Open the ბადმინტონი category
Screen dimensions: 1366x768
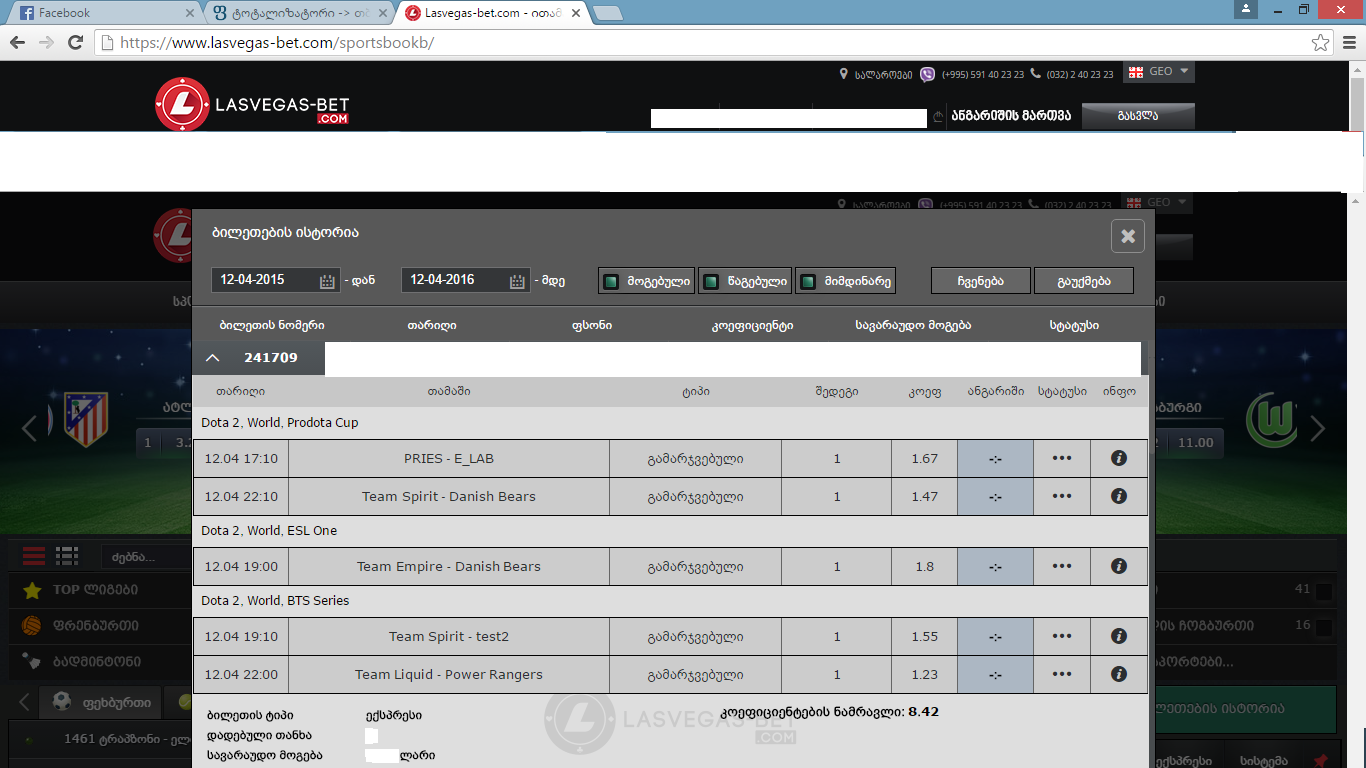(x=96, y=661)
